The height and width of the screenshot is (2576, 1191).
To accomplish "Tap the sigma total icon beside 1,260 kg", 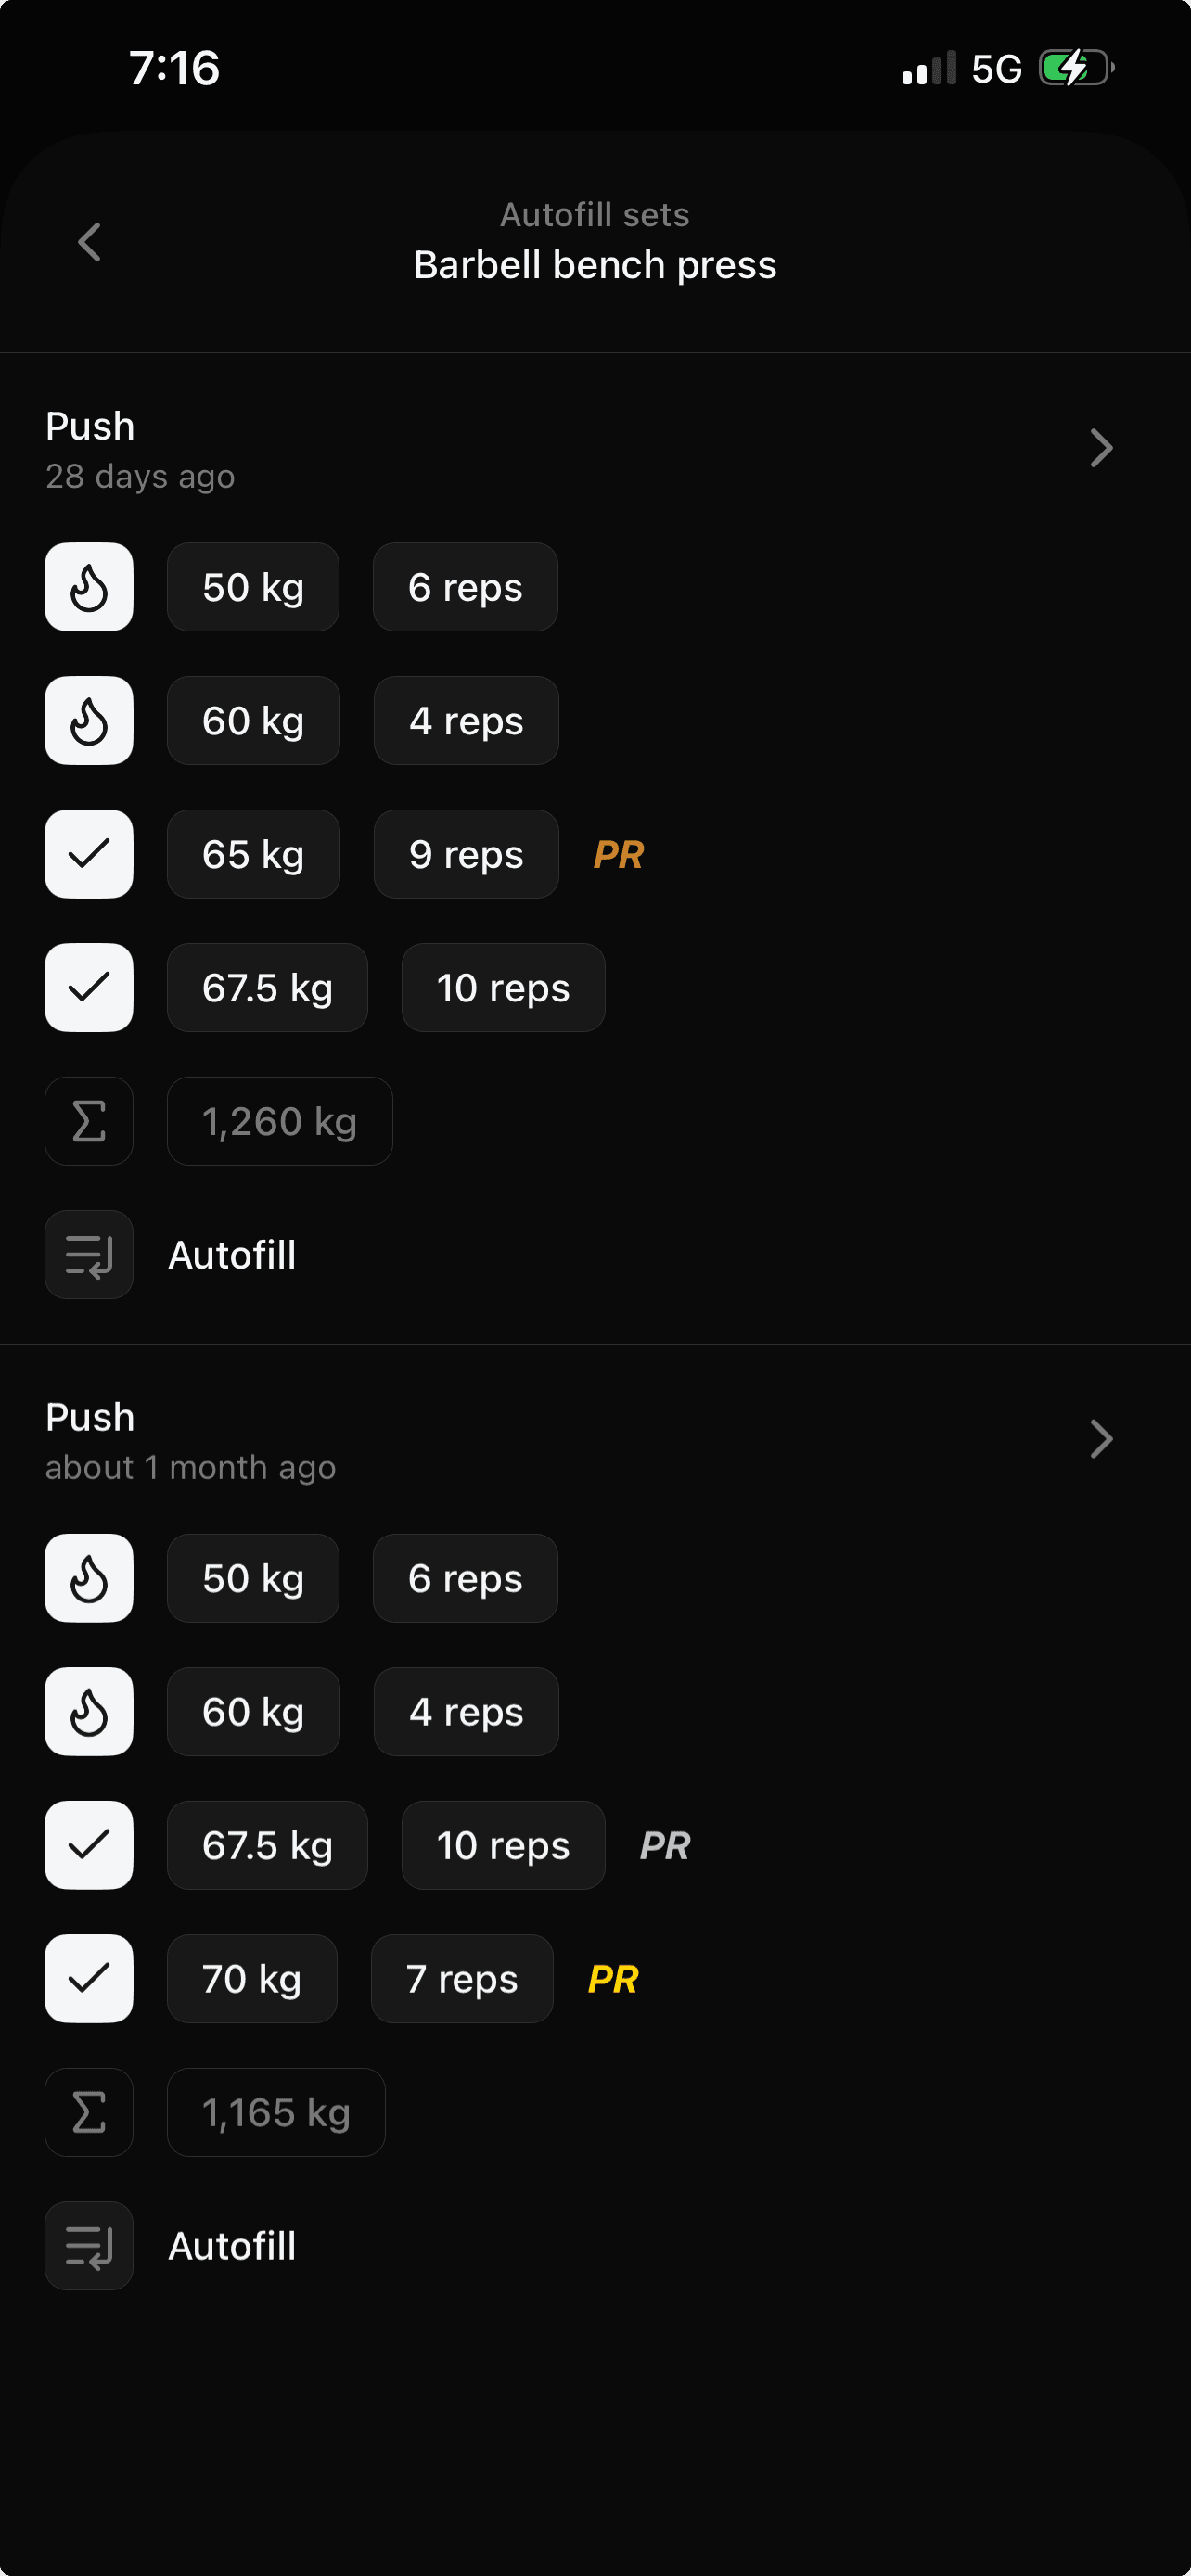I will [89, 1121].
